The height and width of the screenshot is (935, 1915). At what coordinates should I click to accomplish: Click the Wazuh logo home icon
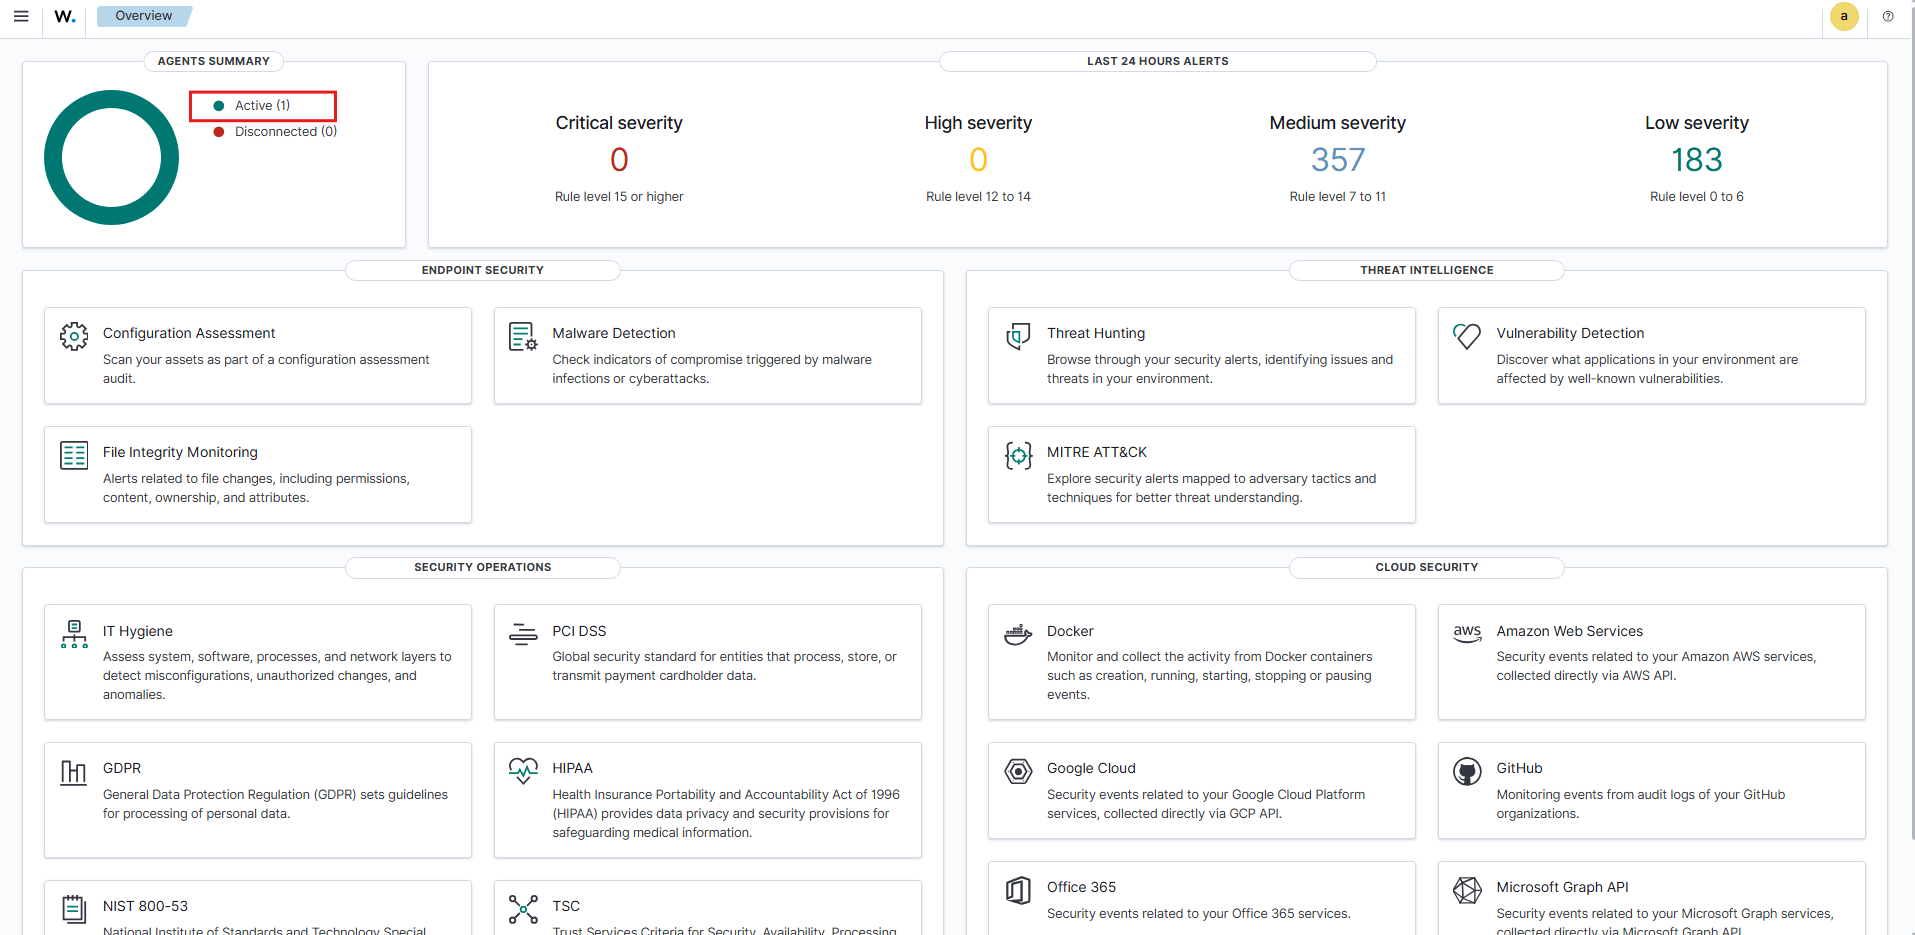65,16
